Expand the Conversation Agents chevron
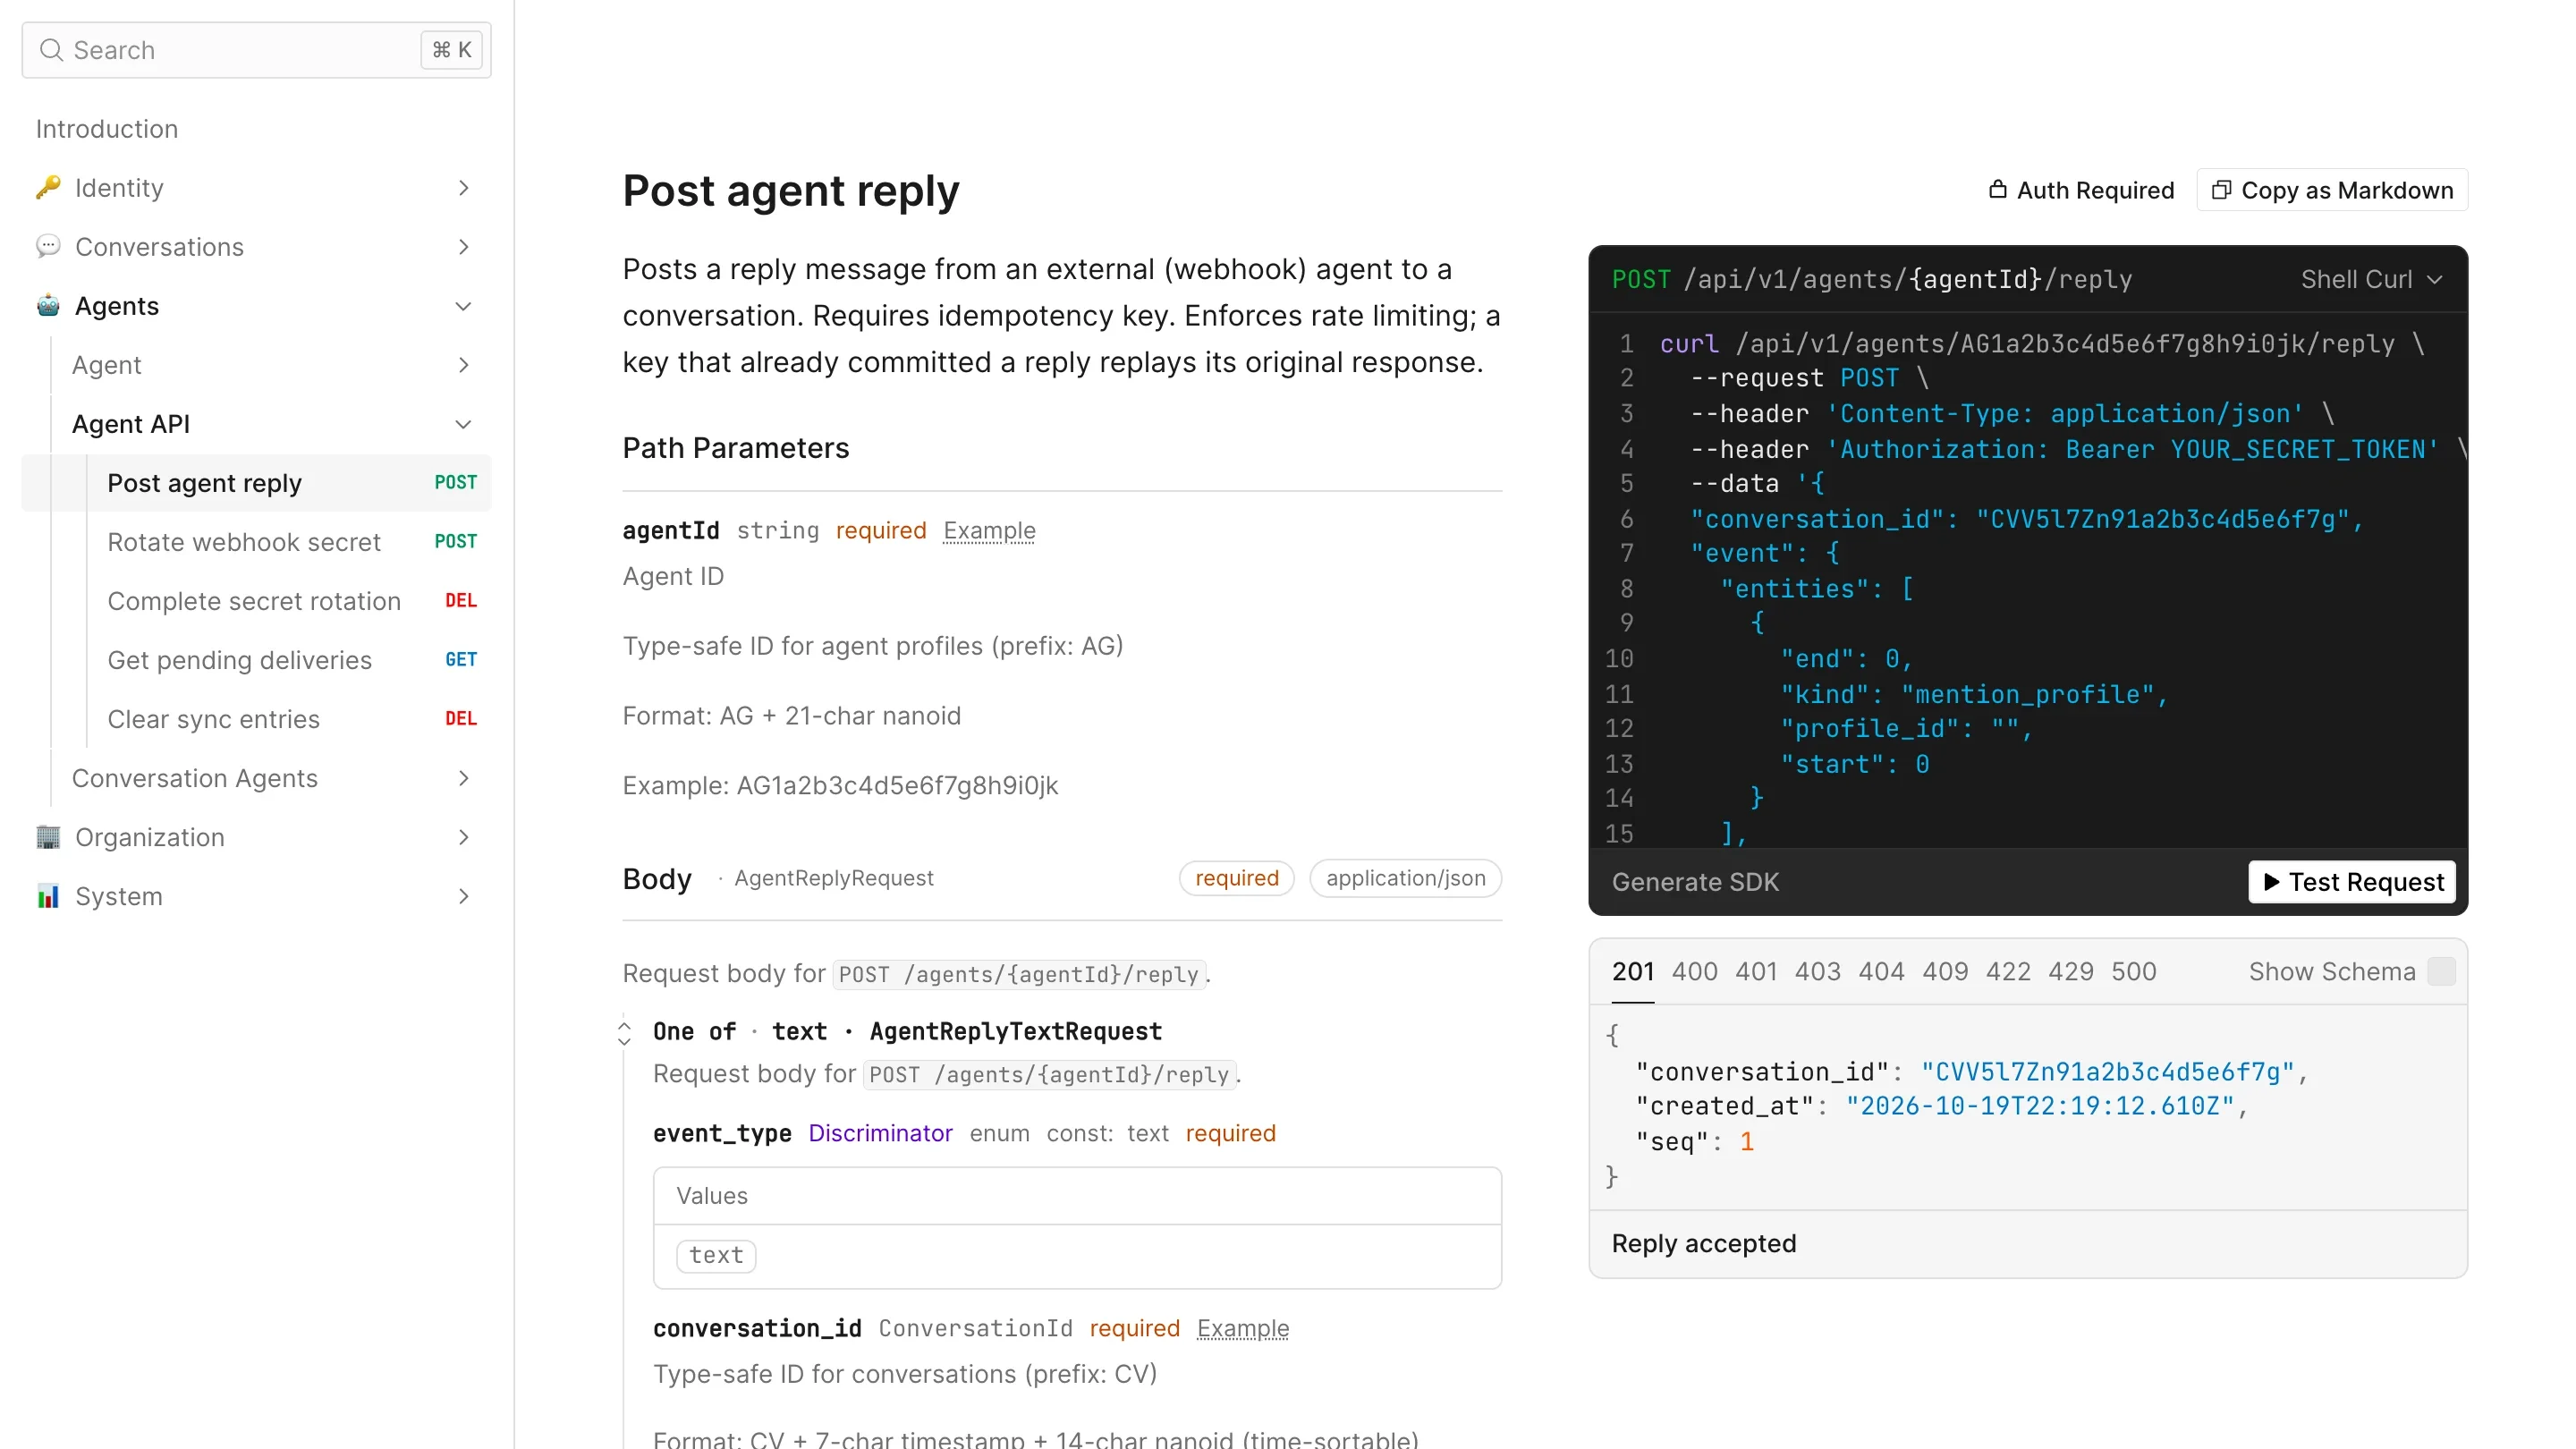This screenshot has width=2576, height=1449. 463,778
